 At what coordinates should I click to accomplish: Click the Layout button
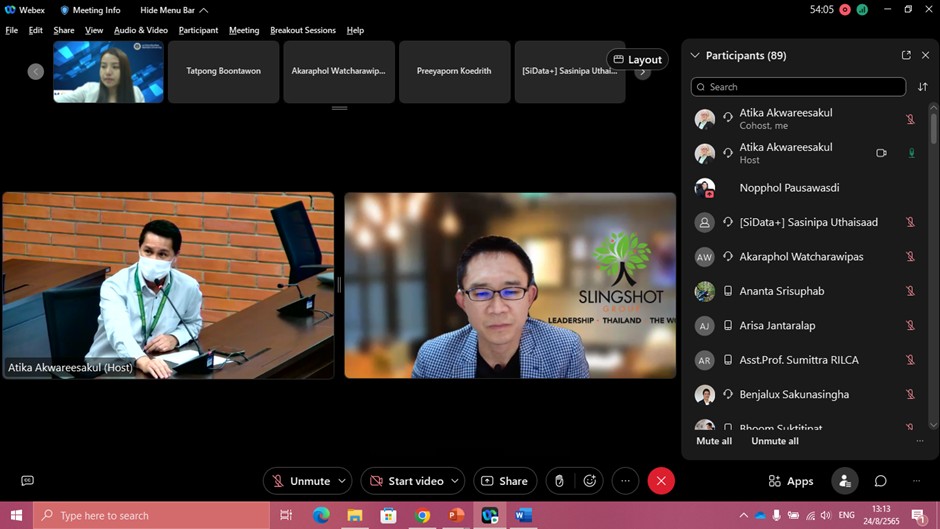[x=637, y=59]
